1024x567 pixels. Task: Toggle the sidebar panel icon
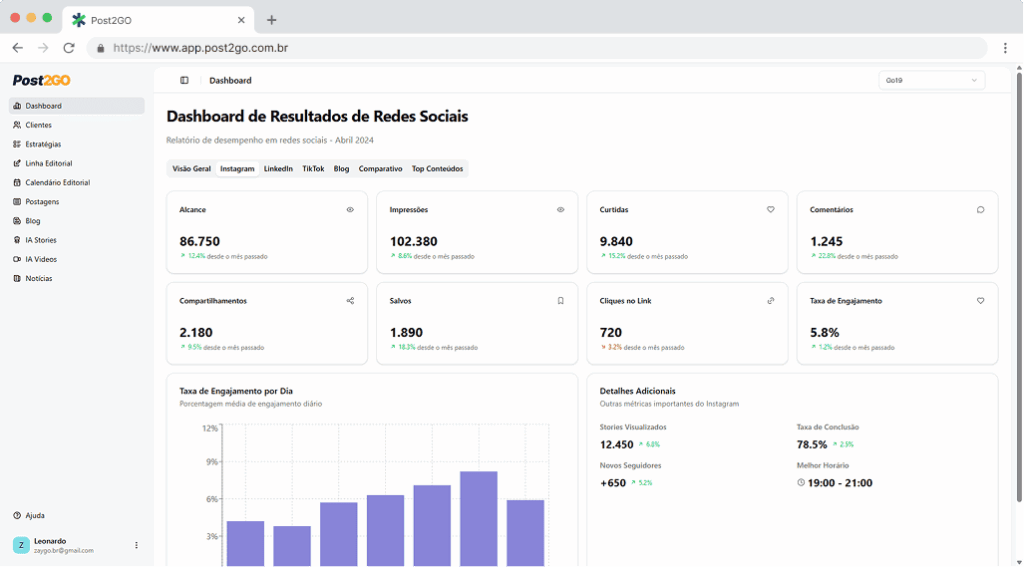(x=184, y=80)
